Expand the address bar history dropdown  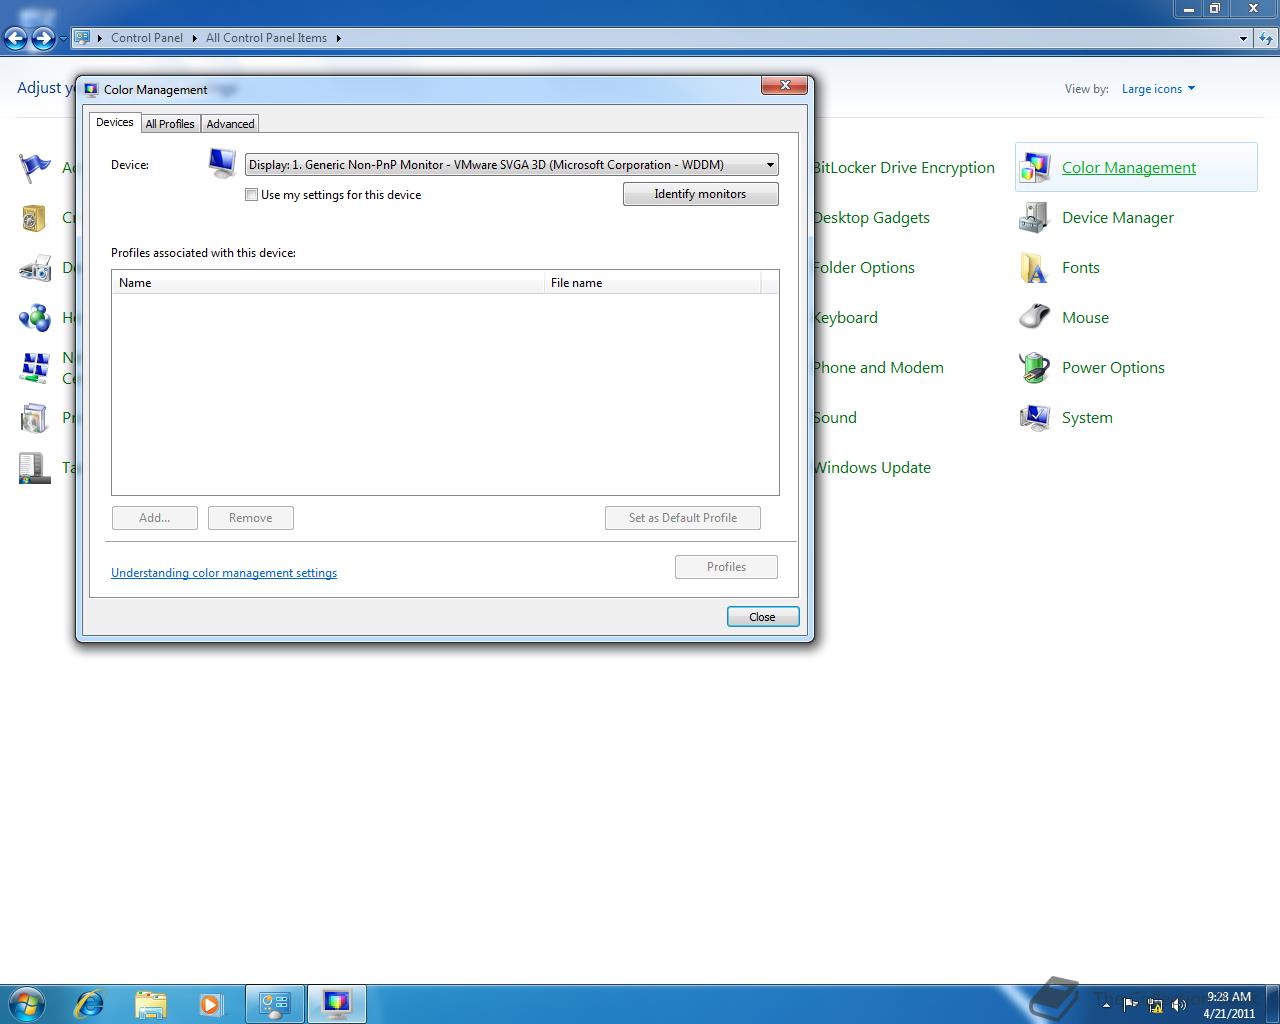tap(1243, 39)
